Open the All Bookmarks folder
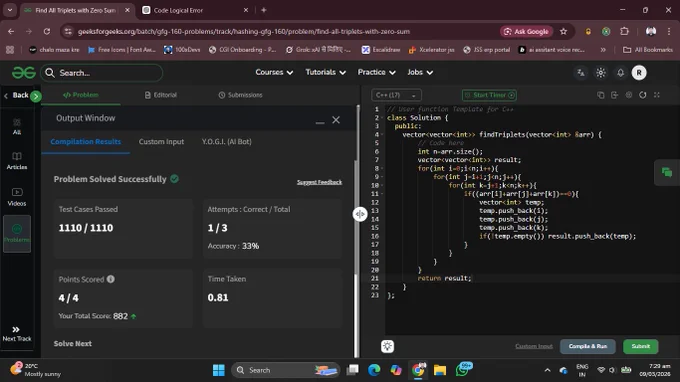 click(x=648, y=50)
